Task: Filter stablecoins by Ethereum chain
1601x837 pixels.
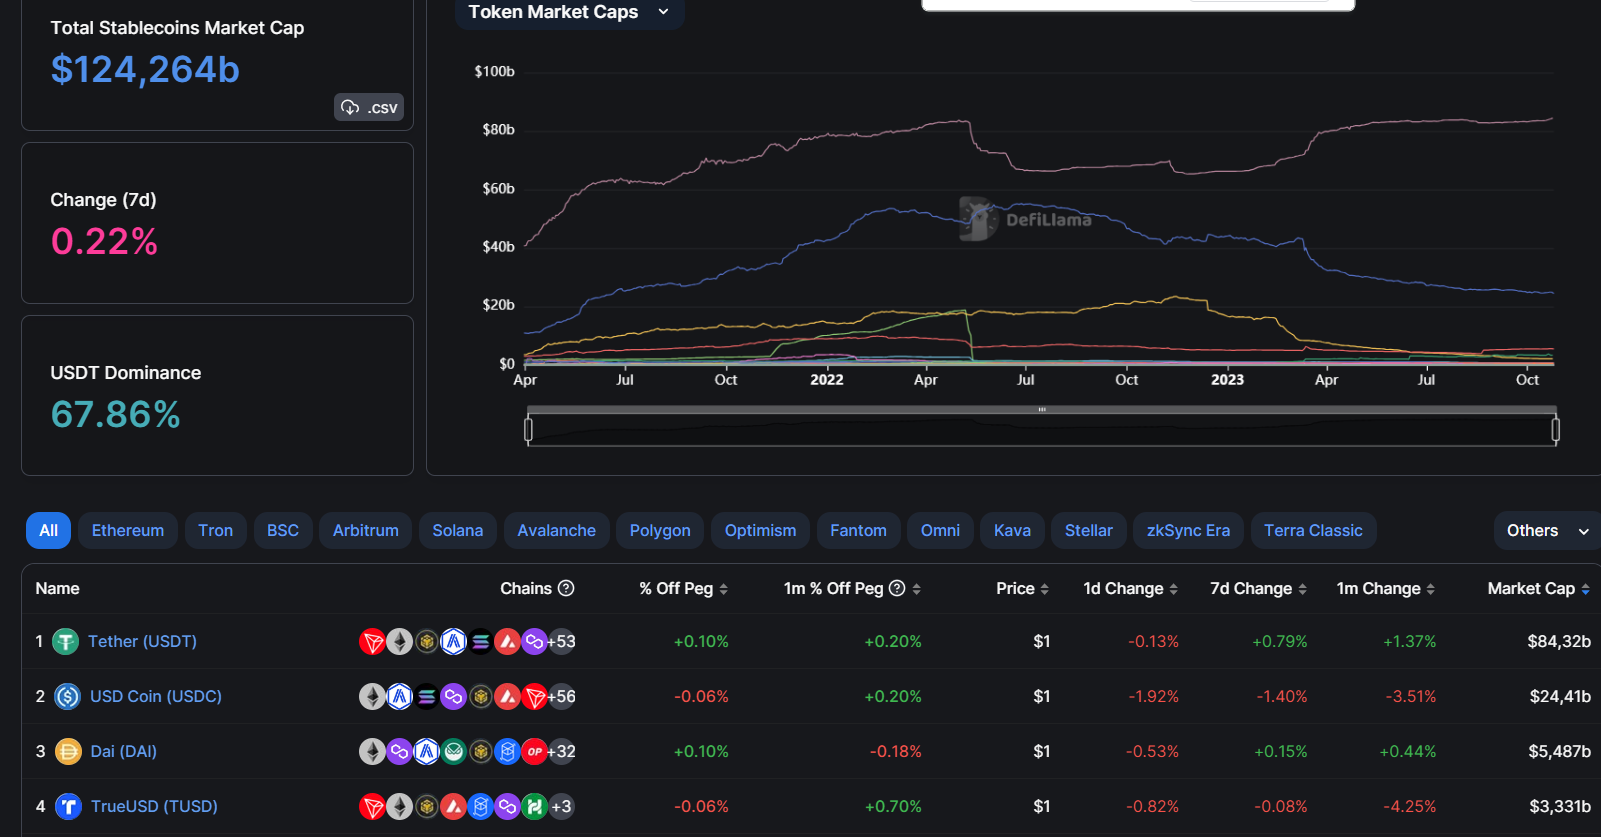Action: [x=128, y=531]
